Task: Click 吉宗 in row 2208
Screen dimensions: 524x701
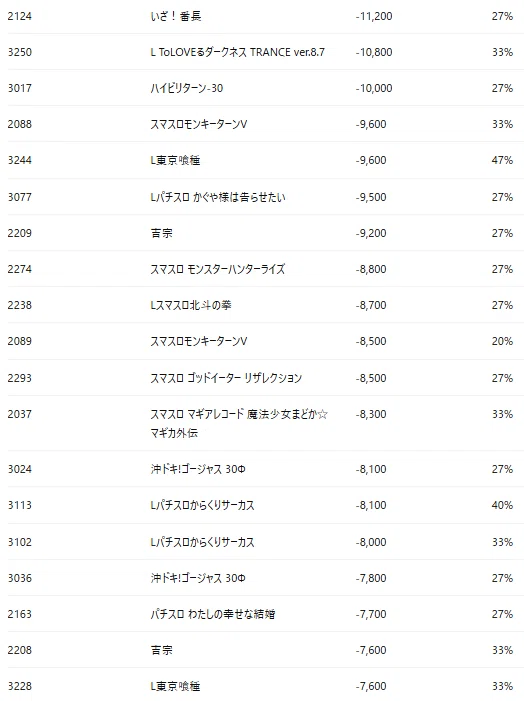Action: (x=161, y=650)
